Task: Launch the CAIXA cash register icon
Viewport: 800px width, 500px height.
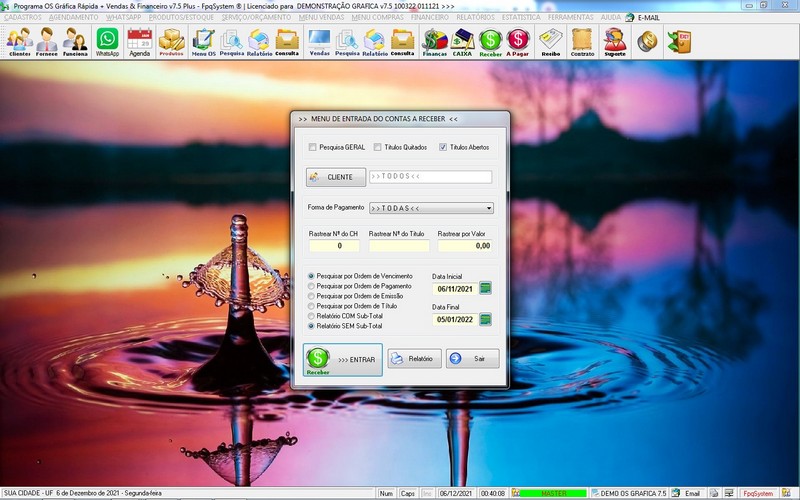Action: click(462, 41)
